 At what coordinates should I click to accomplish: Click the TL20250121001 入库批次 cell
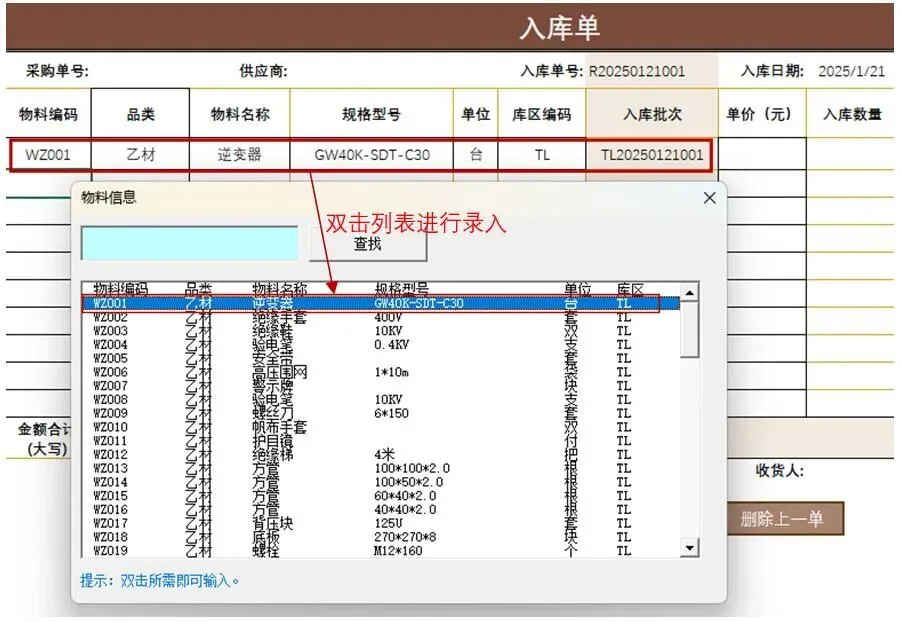[x=652, y=155]
